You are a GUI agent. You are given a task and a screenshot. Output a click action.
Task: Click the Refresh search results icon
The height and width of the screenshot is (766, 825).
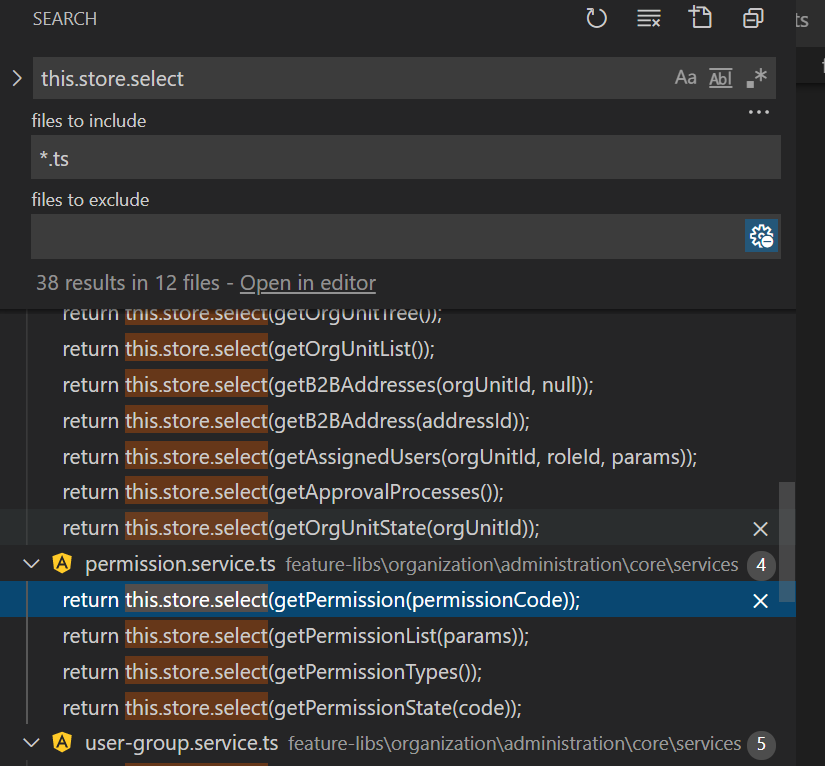click(597, 18)
